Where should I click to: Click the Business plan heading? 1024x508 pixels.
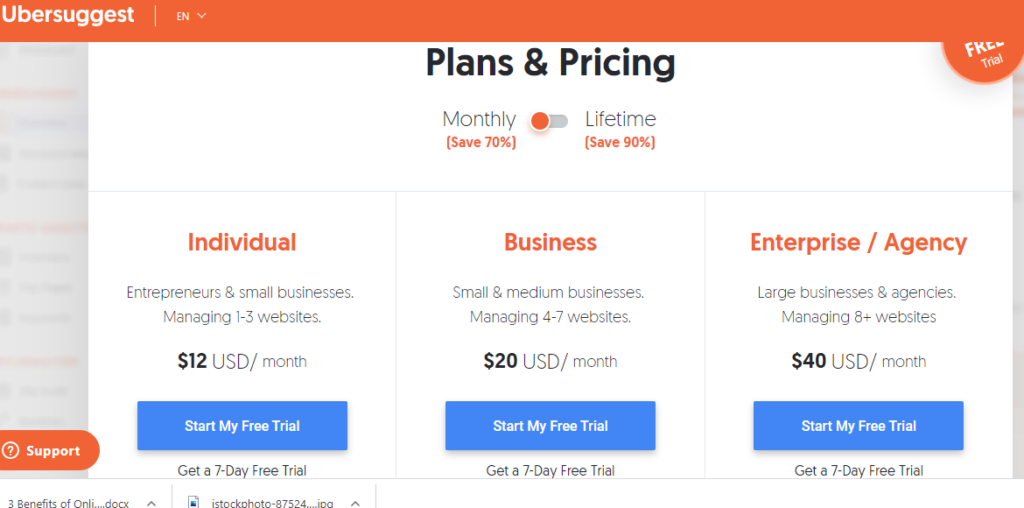click(551, 242)
